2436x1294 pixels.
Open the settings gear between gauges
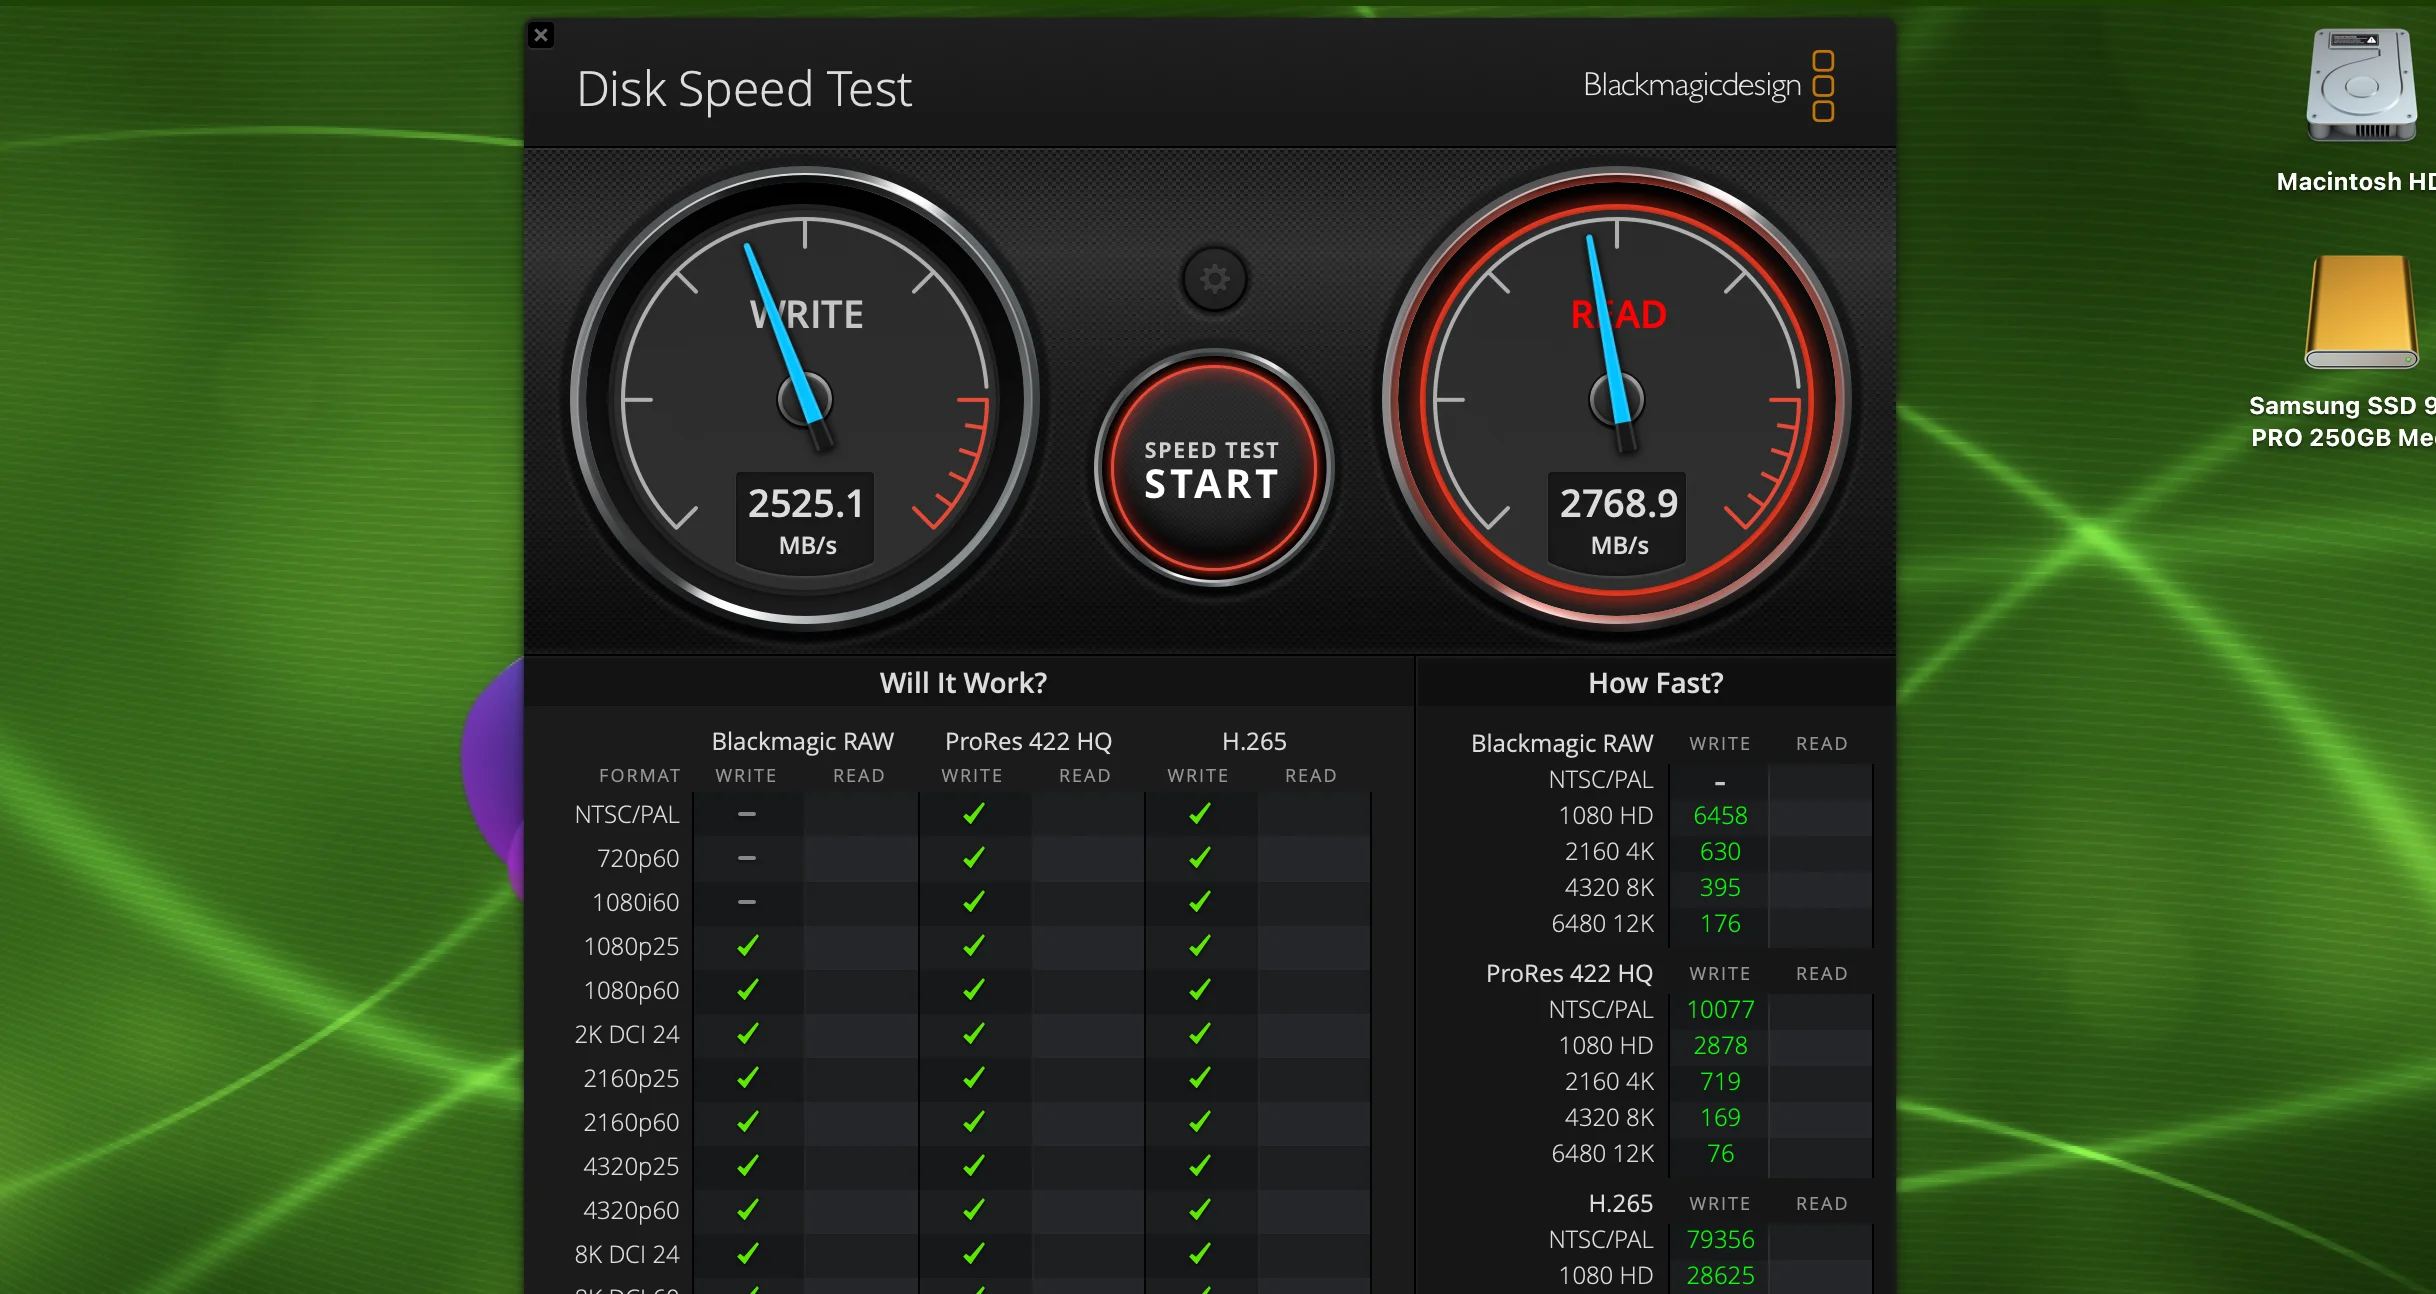click(1214, 279)
